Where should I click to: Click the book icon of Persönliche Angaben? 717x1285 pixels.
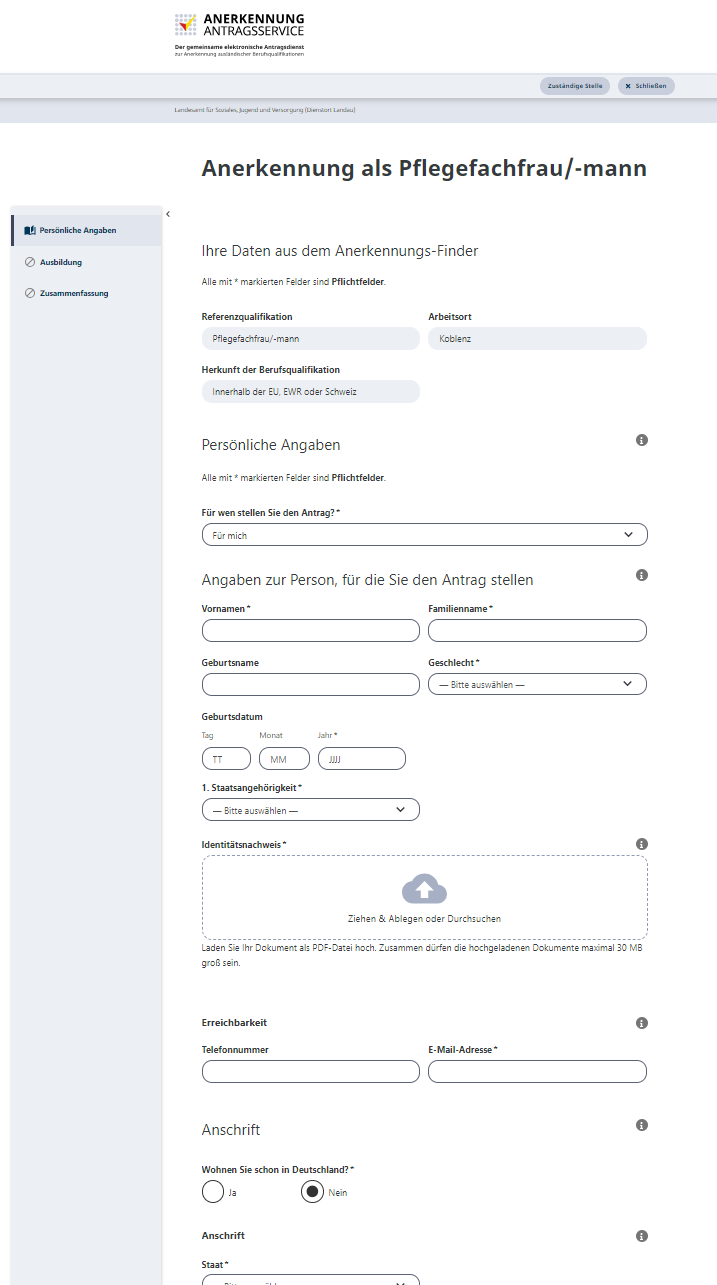30,230
